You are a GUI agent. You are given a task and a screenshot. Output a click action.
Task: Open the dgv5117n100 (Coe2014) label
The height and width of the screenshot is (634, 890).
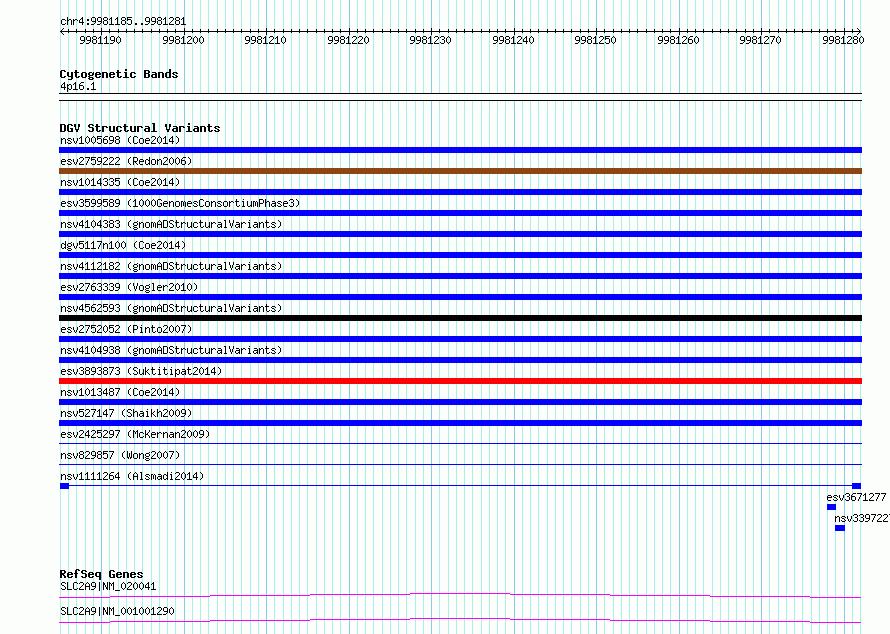[123, 245]
